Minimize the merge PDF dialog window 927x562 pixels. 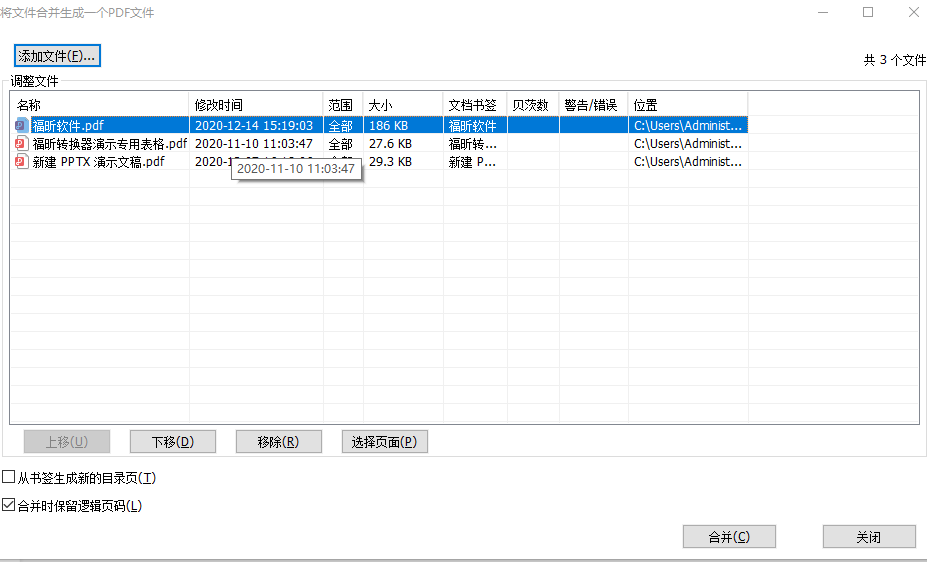[x=823, y=12]
